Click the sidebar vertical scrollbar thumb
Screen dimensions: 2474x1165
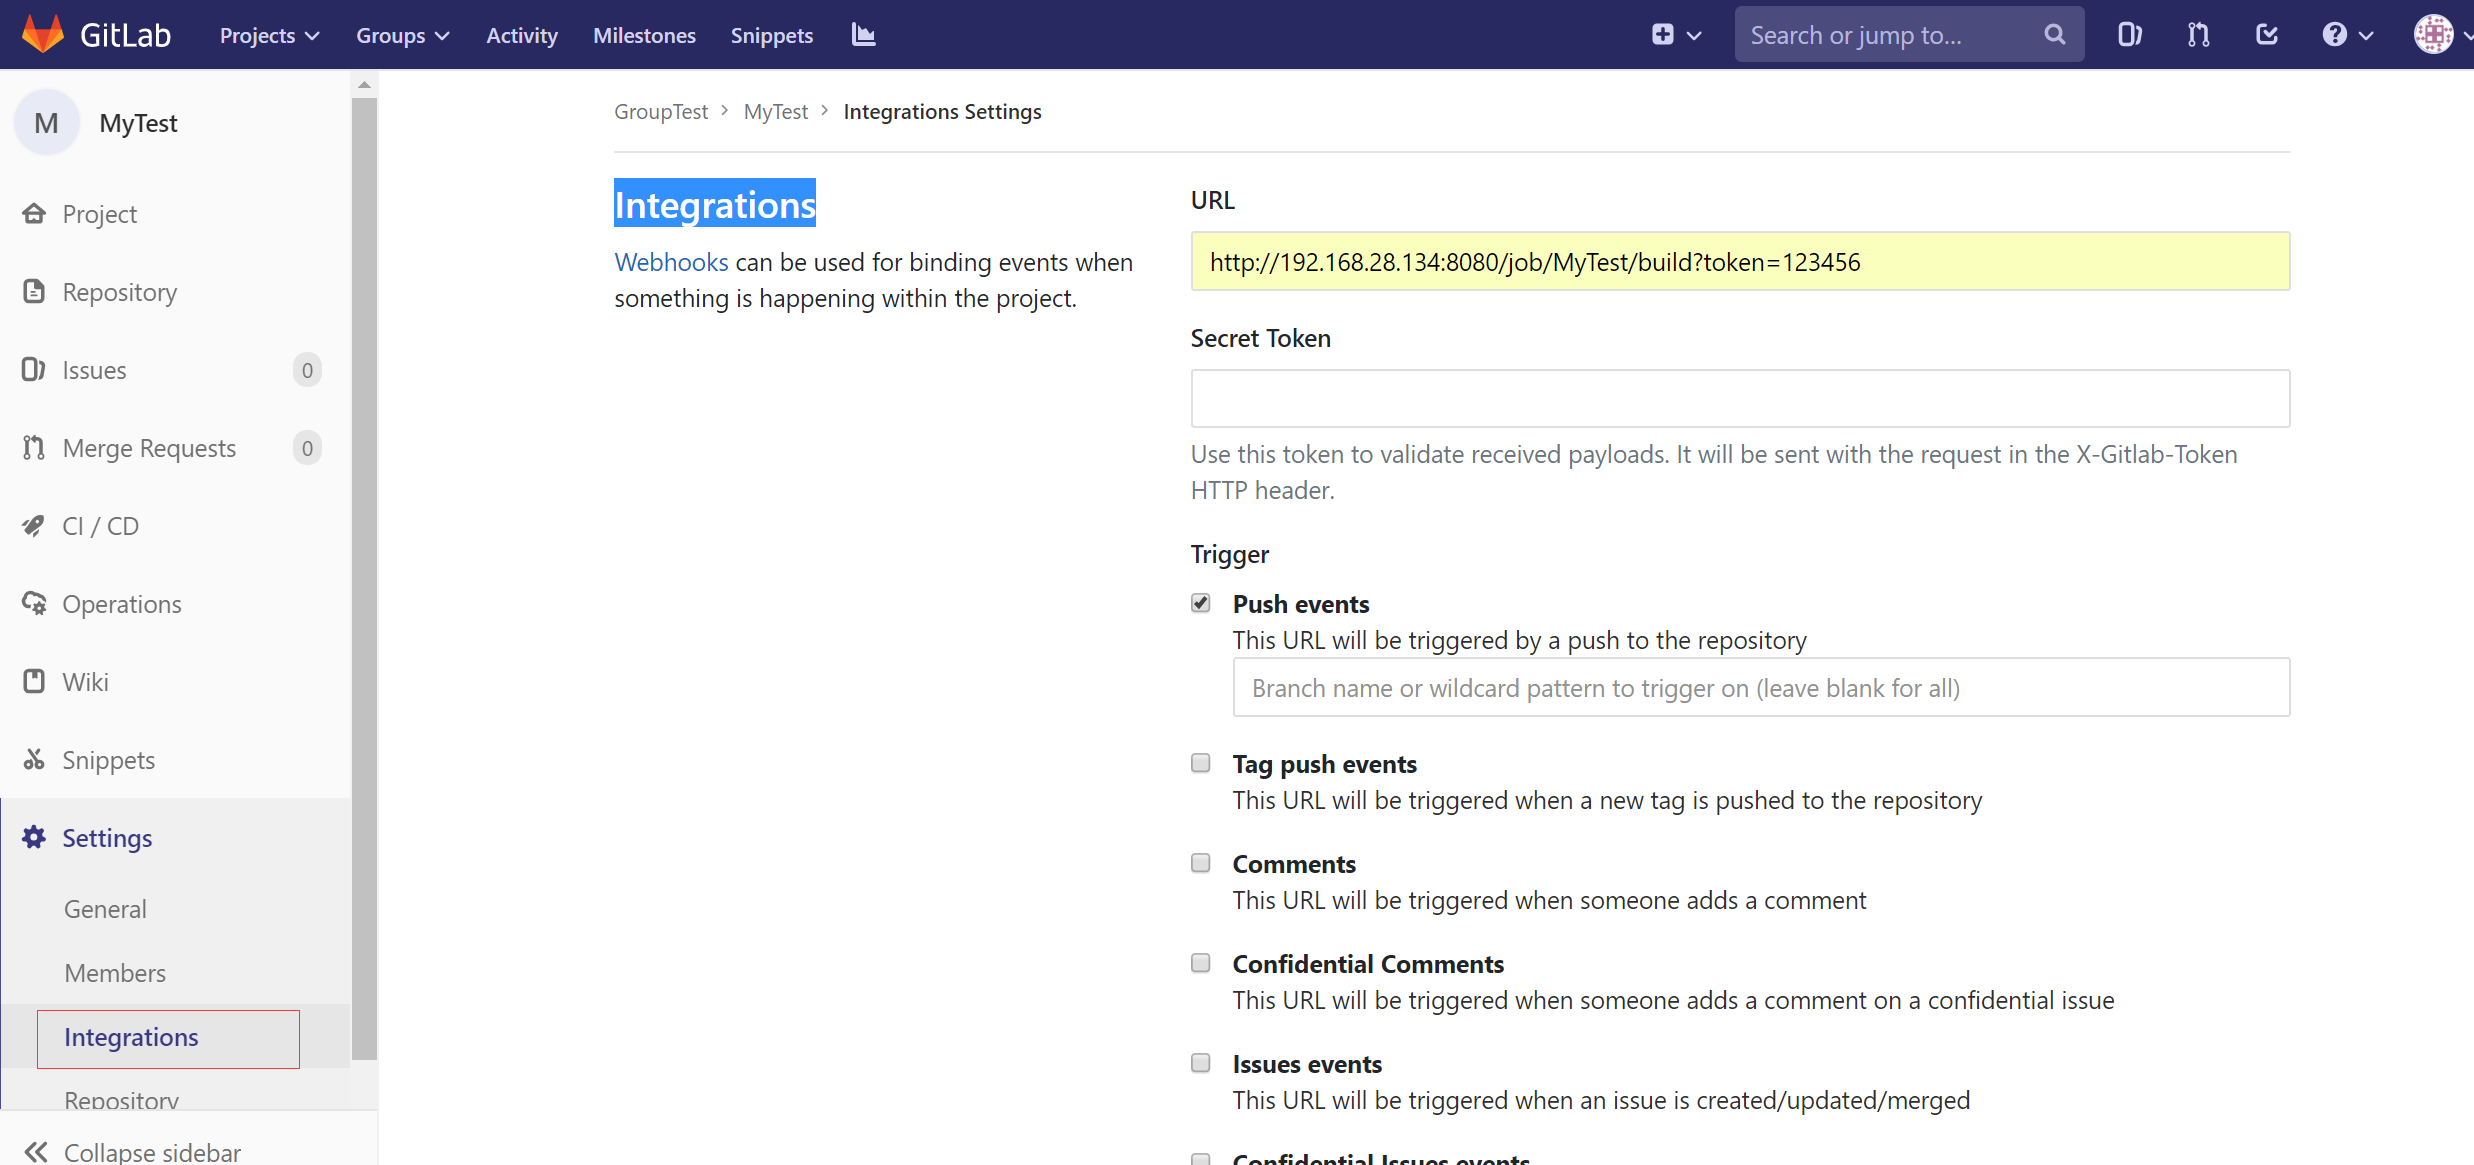tap(364, 578)
